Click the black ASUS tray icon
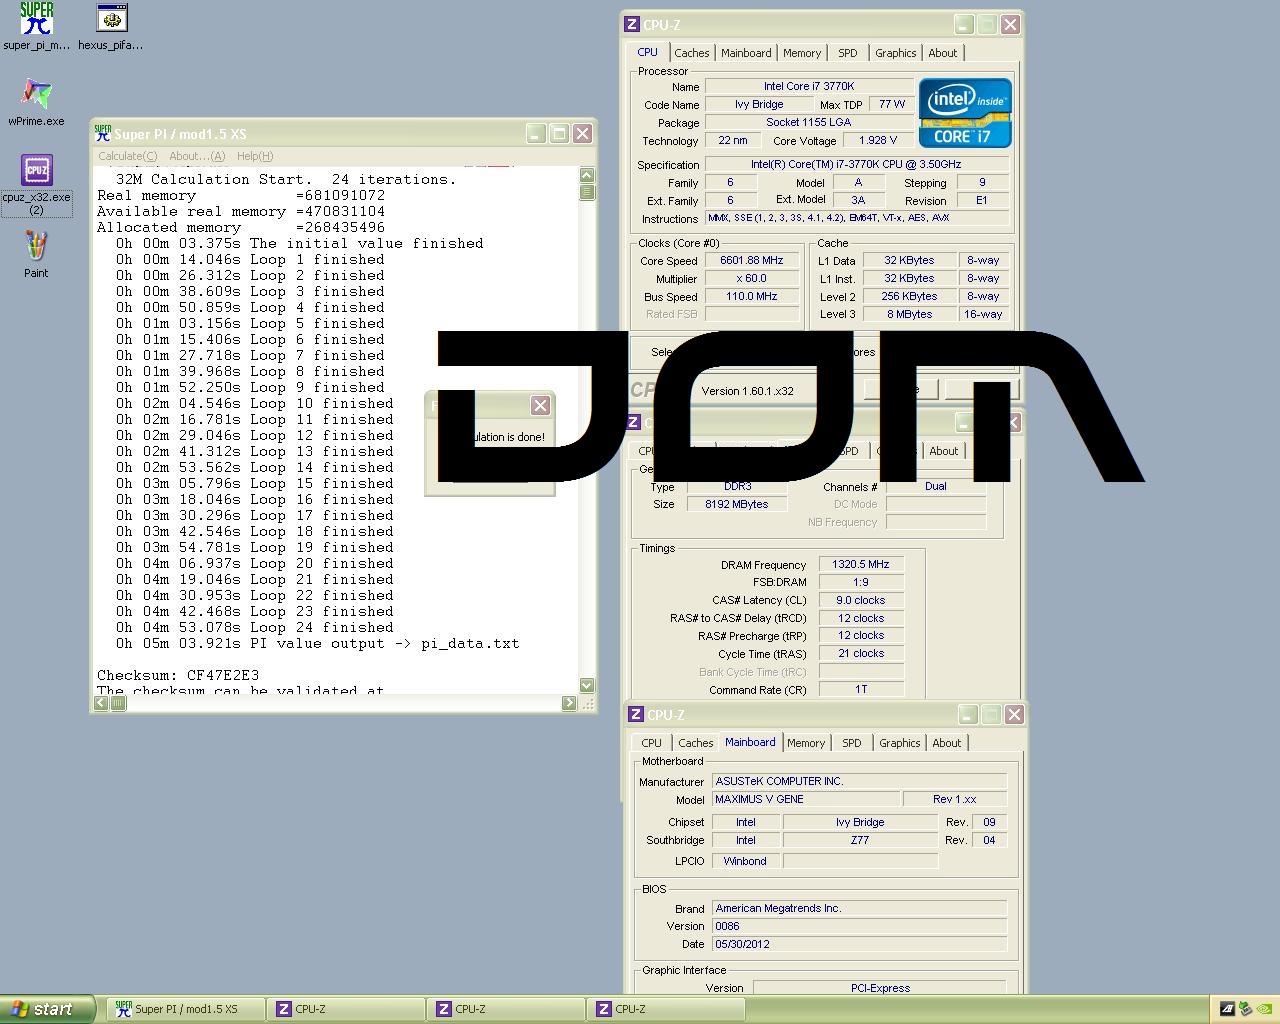Screen dimensions: 1280x1024 (x=1227, y=1009)
